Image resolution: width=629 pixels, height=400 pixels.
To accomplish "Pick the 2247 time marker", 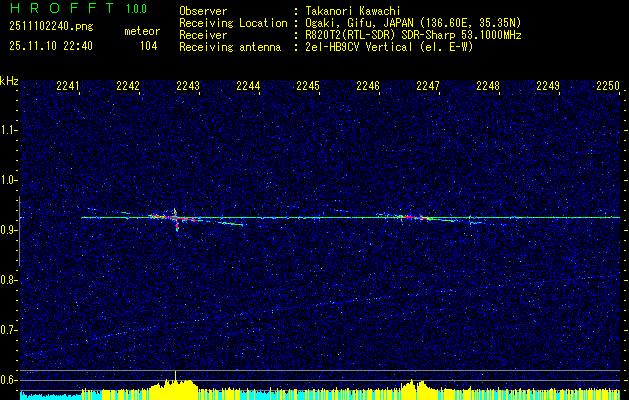I will 428,87.
